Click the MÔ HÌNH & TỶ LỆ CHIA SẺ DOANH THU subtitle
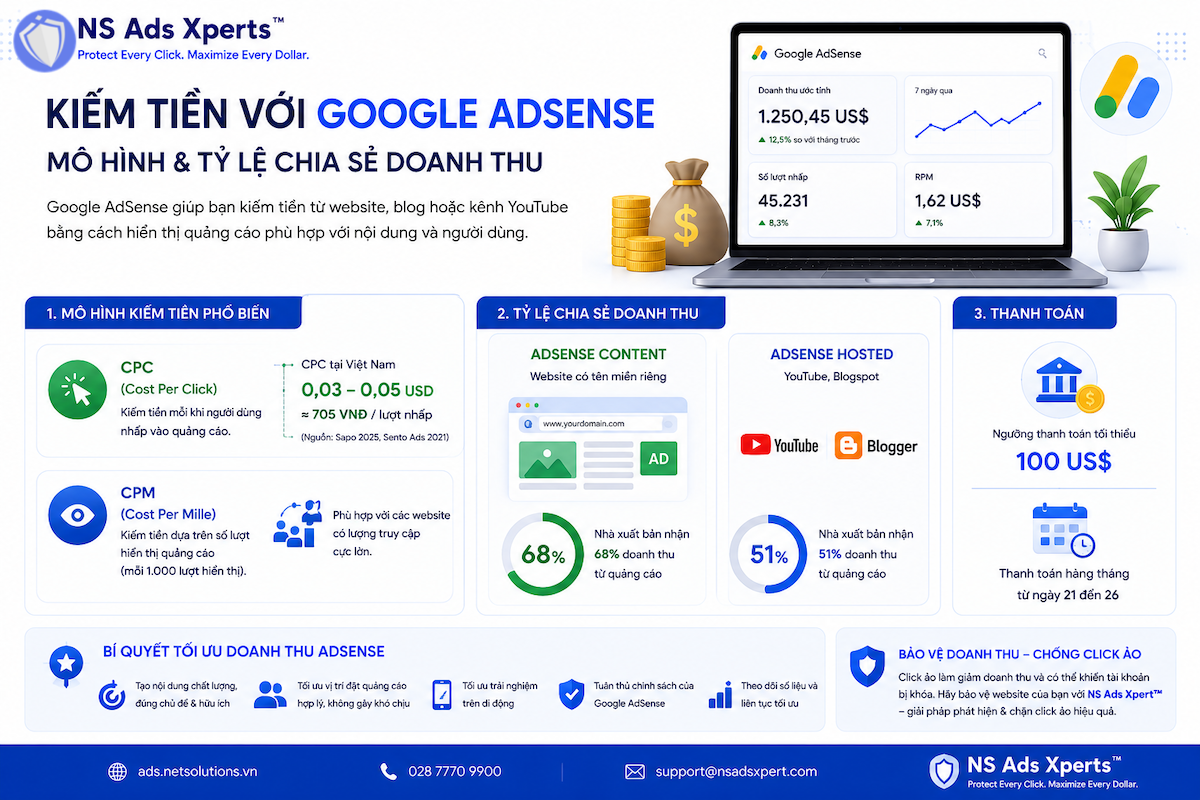 coord(295,162)
